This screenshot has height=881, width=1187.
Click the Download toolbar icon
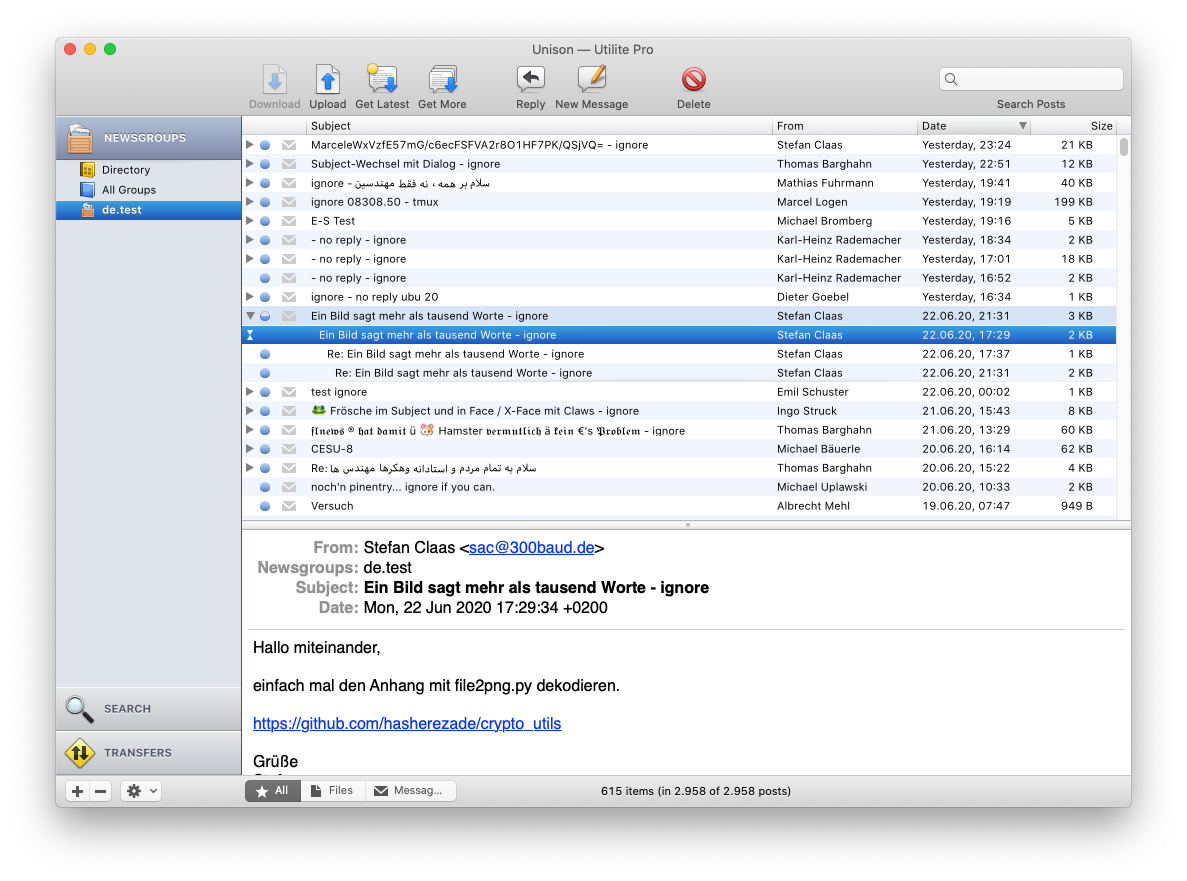pos(274,80)
